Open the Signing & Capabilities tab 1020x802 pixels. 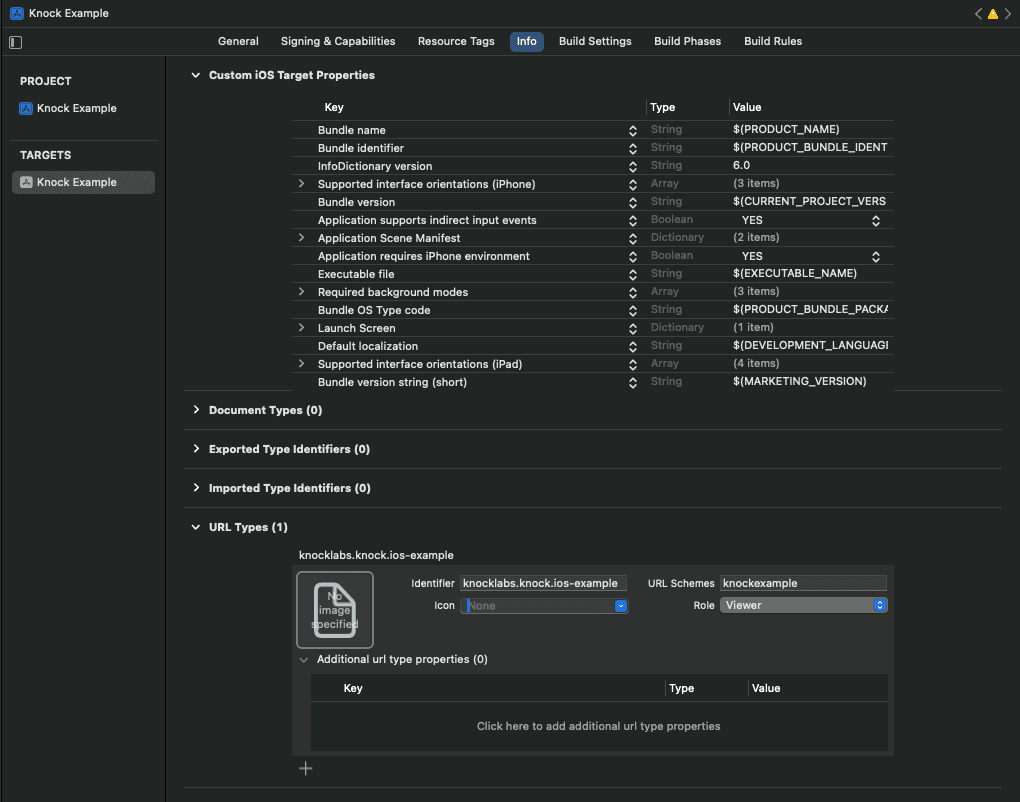pos(337,41)
